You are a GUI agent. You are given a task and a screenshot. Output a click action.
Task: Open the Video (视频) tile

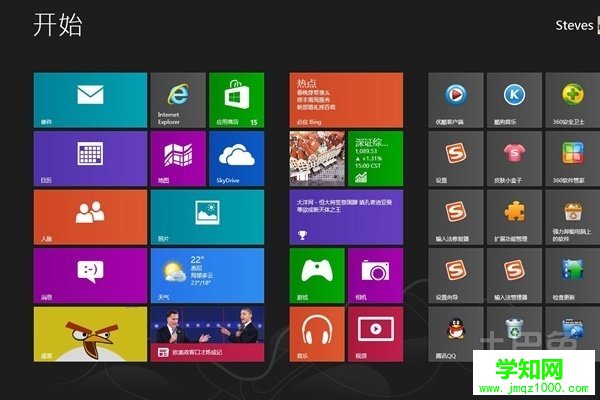(x=375, y=334)
